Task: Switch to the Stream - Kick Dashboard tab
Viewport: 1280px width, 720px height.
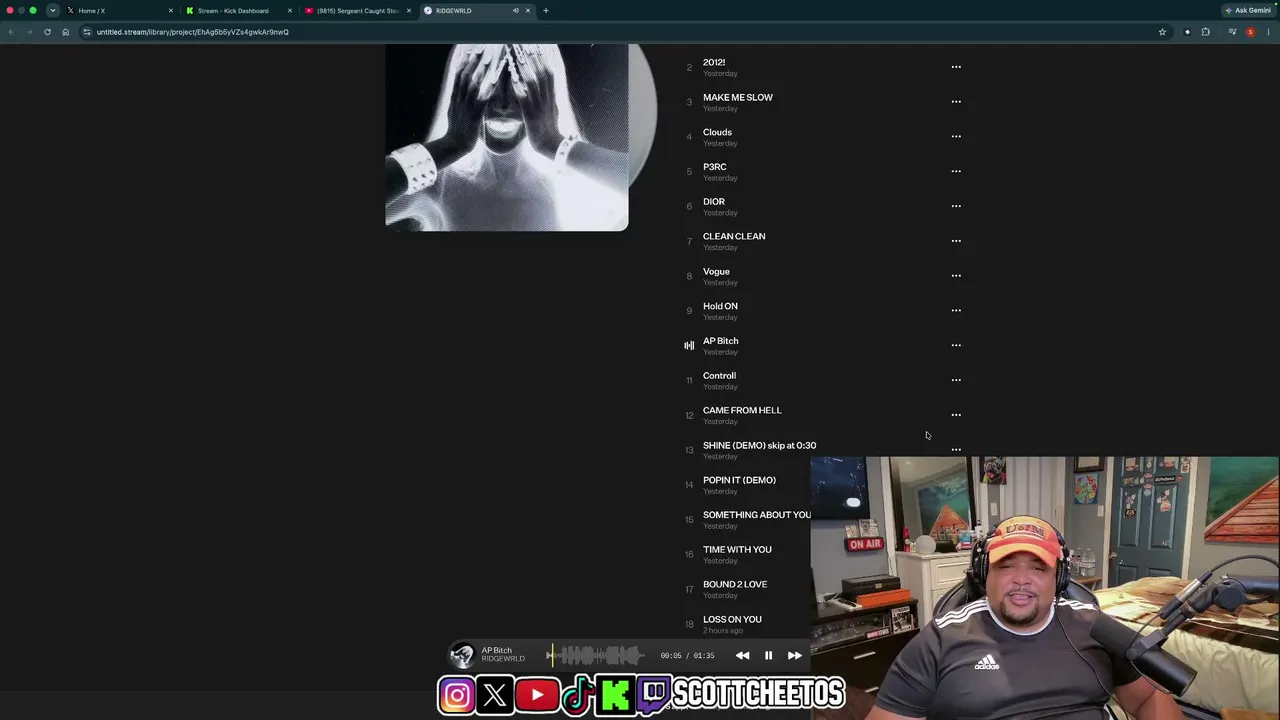Action: [238, 11]
